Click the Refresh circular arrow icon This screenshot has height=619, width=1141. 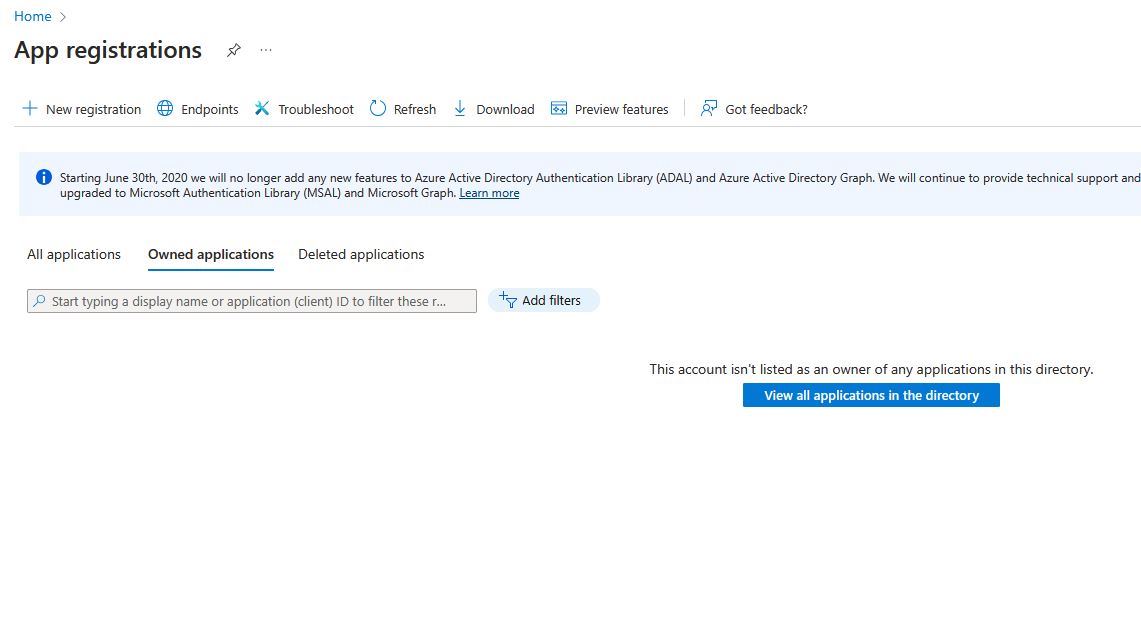click(378, 108)
